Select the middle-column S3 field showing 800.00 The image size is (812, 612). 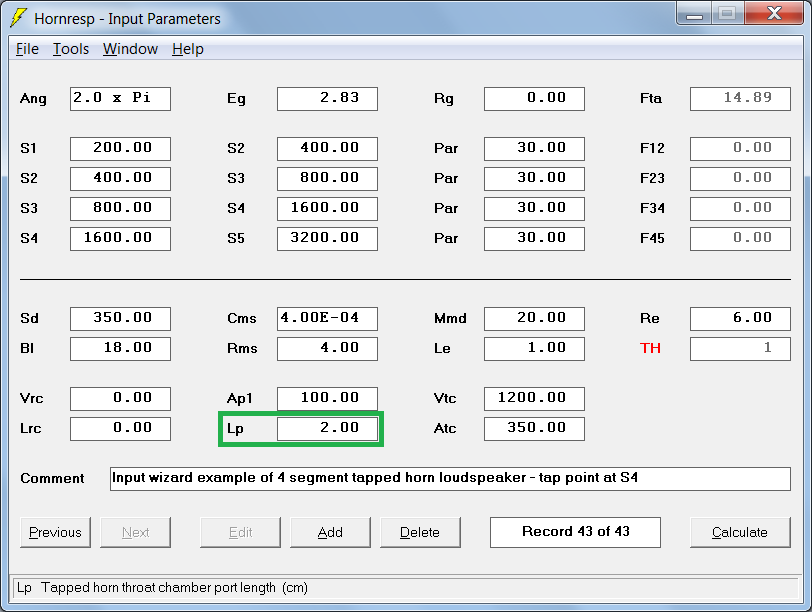click(x=327, y=179)
